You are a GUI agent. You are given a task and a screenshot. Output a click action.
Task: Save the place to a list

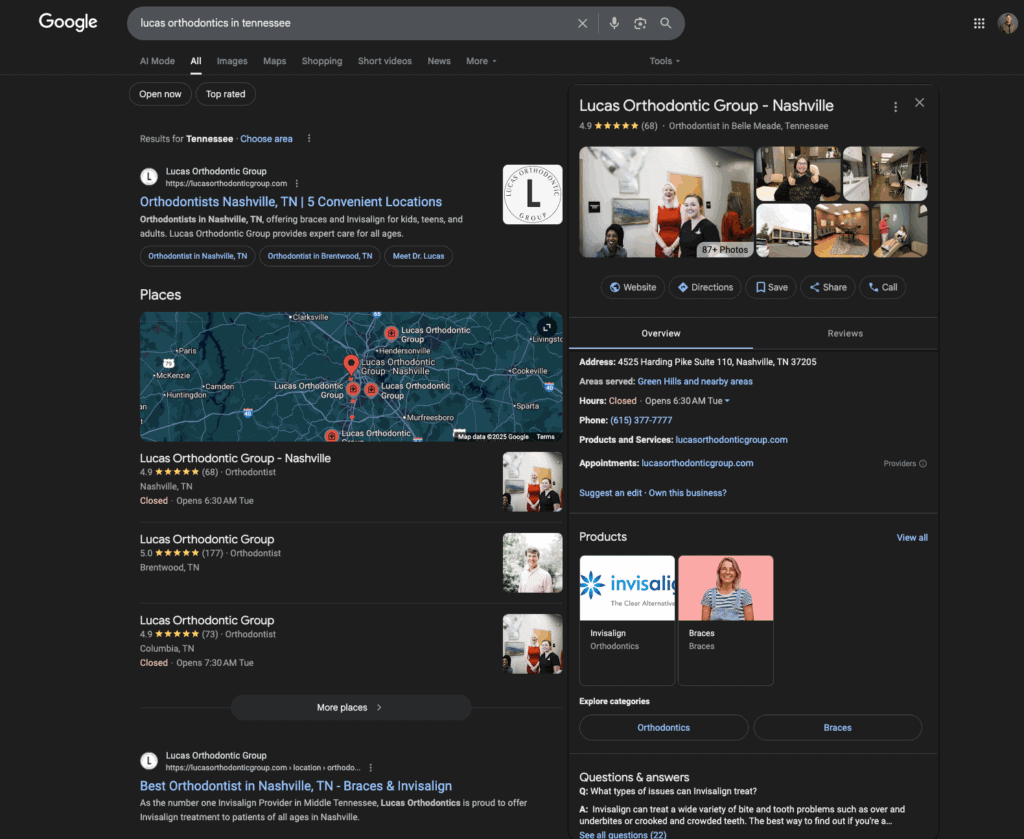(x=771, y=287)
